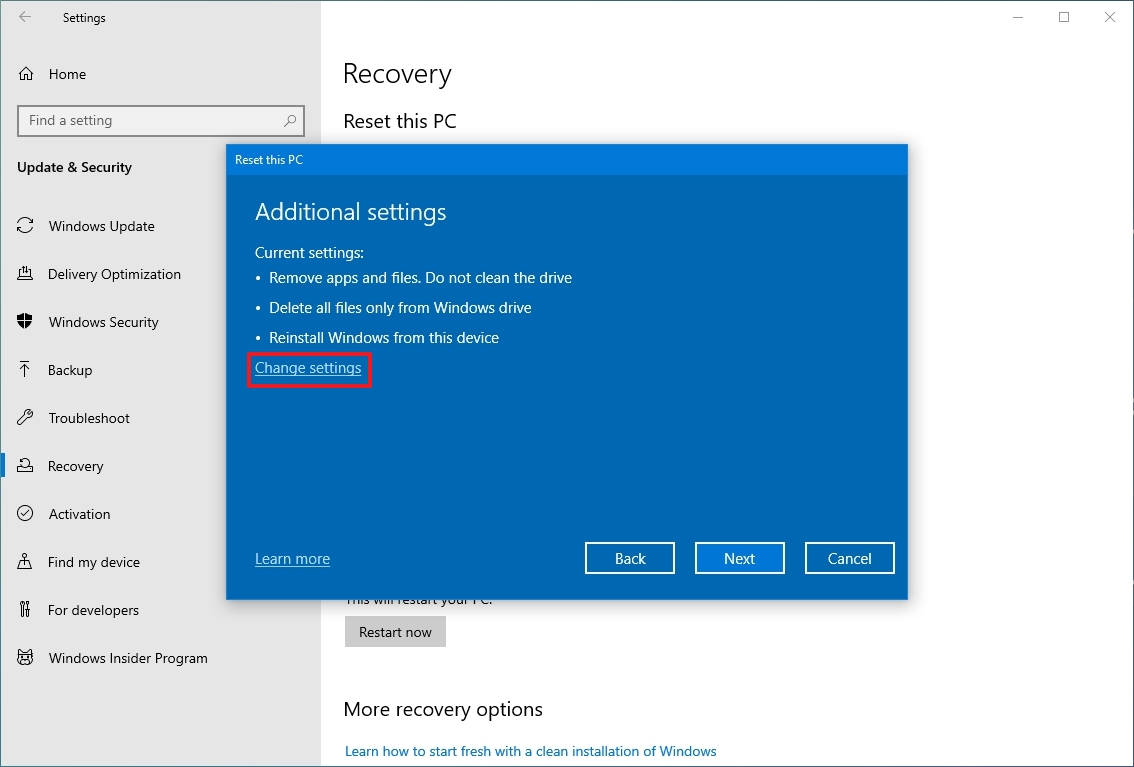Select Backup in the sidebar
The height and width of the screenshot is (767, 1134).
click(70, 370)
